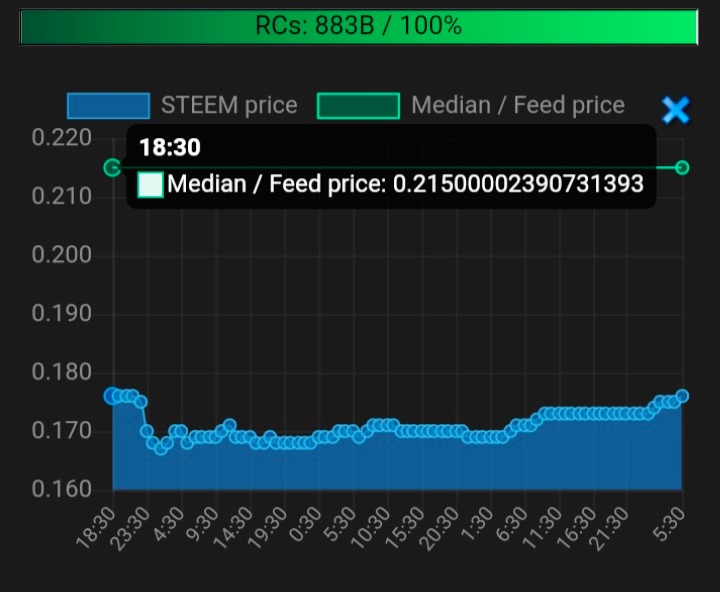This screenshot has width=720, height=592.
Task: Click the 0.170 y-axis label
Action: point(62,431)
